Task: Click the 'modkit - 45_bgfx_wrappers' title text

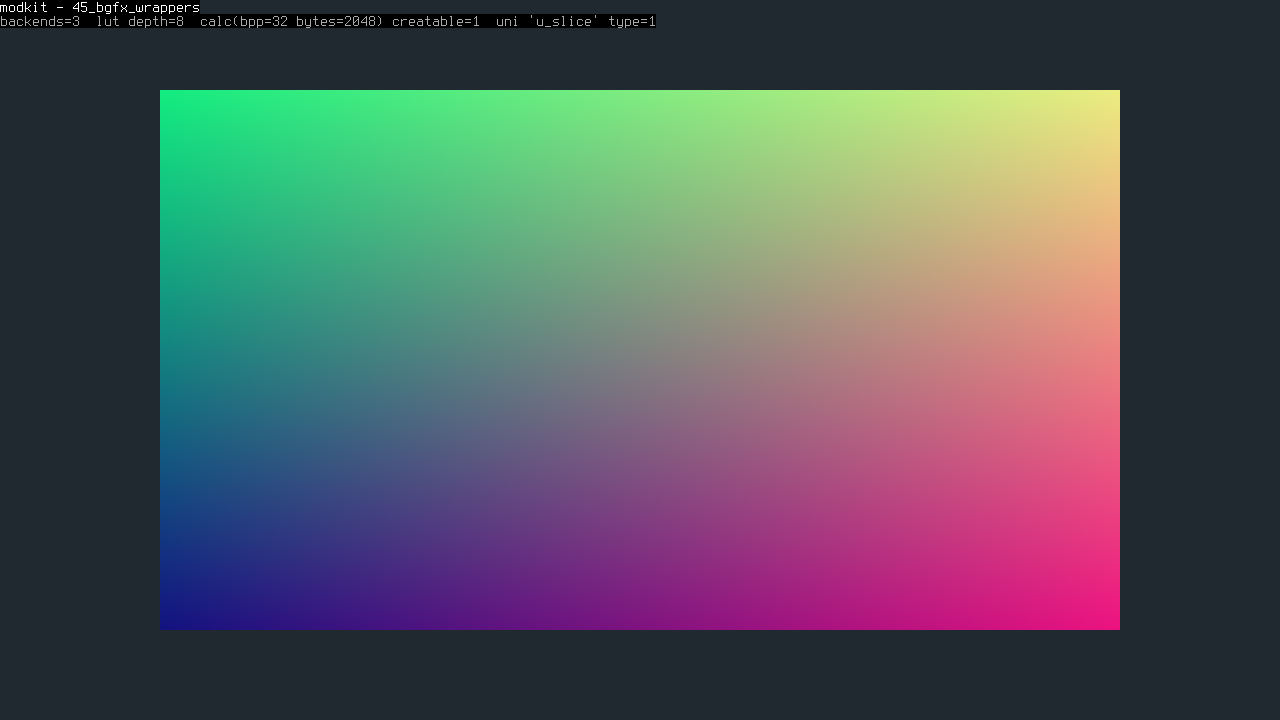Action: (100, 7)
